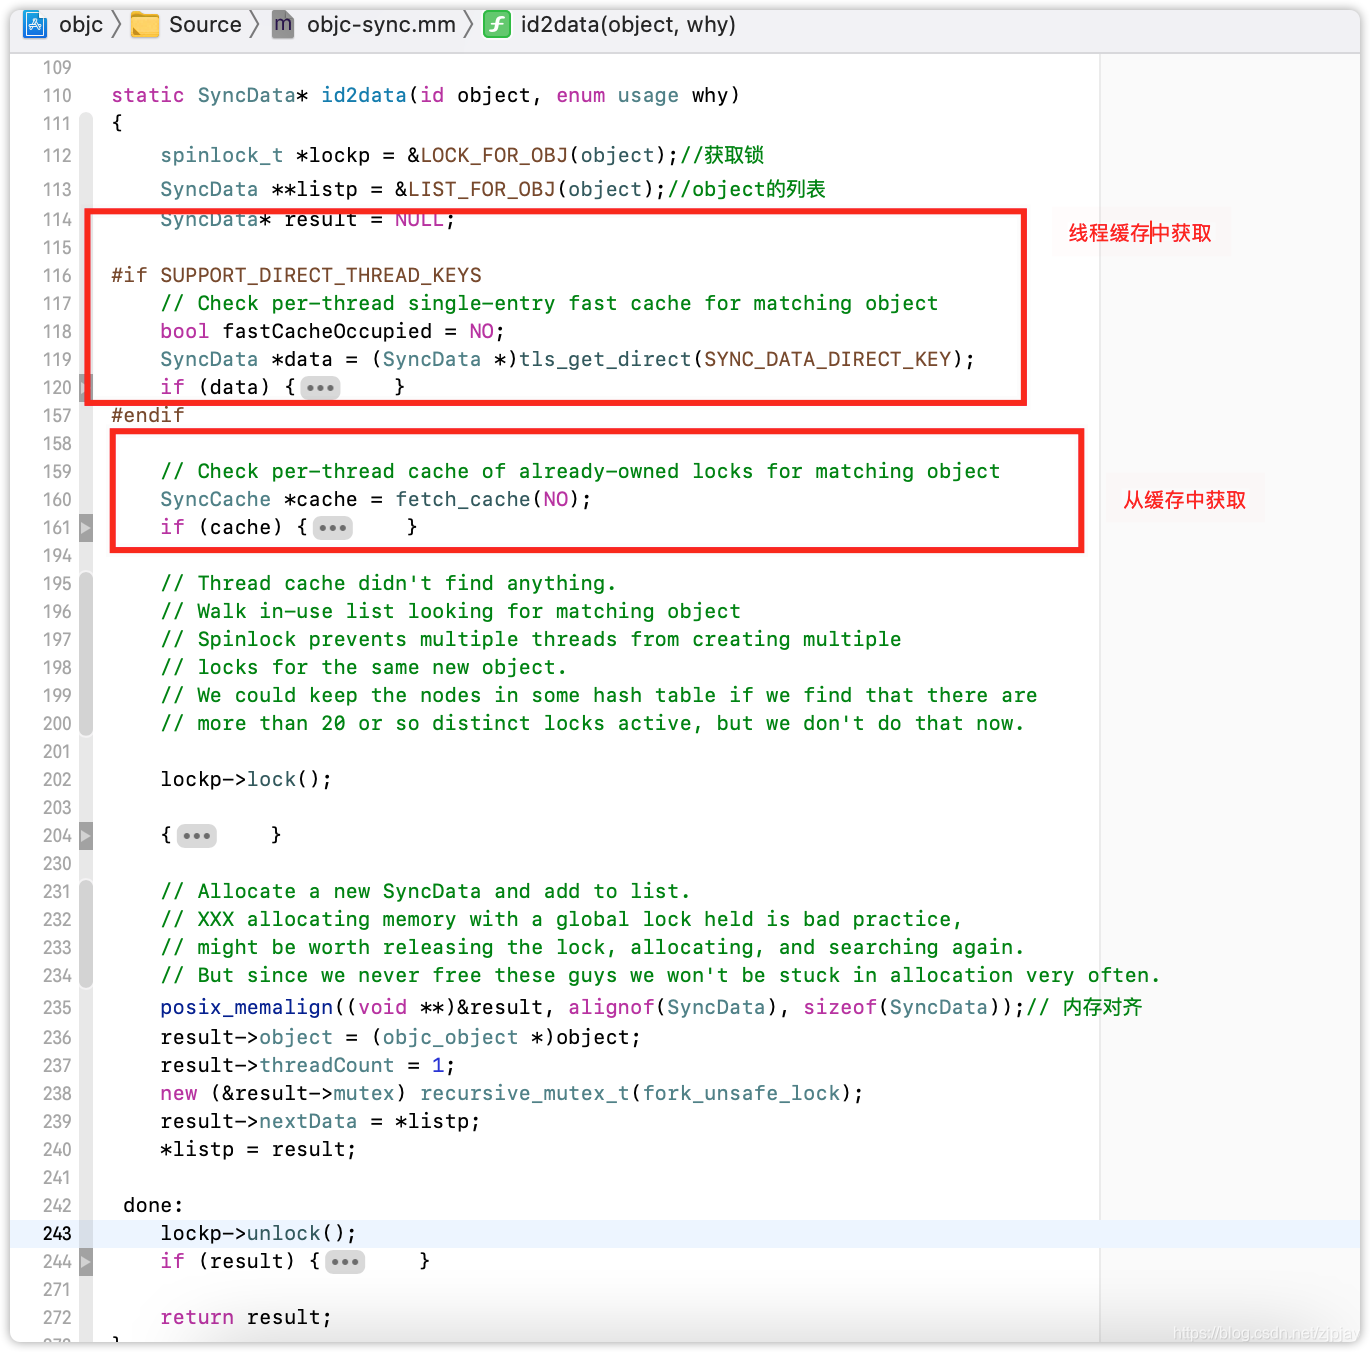
Task: Click fold arrow beside line 204
Action: tap(86, 835)
